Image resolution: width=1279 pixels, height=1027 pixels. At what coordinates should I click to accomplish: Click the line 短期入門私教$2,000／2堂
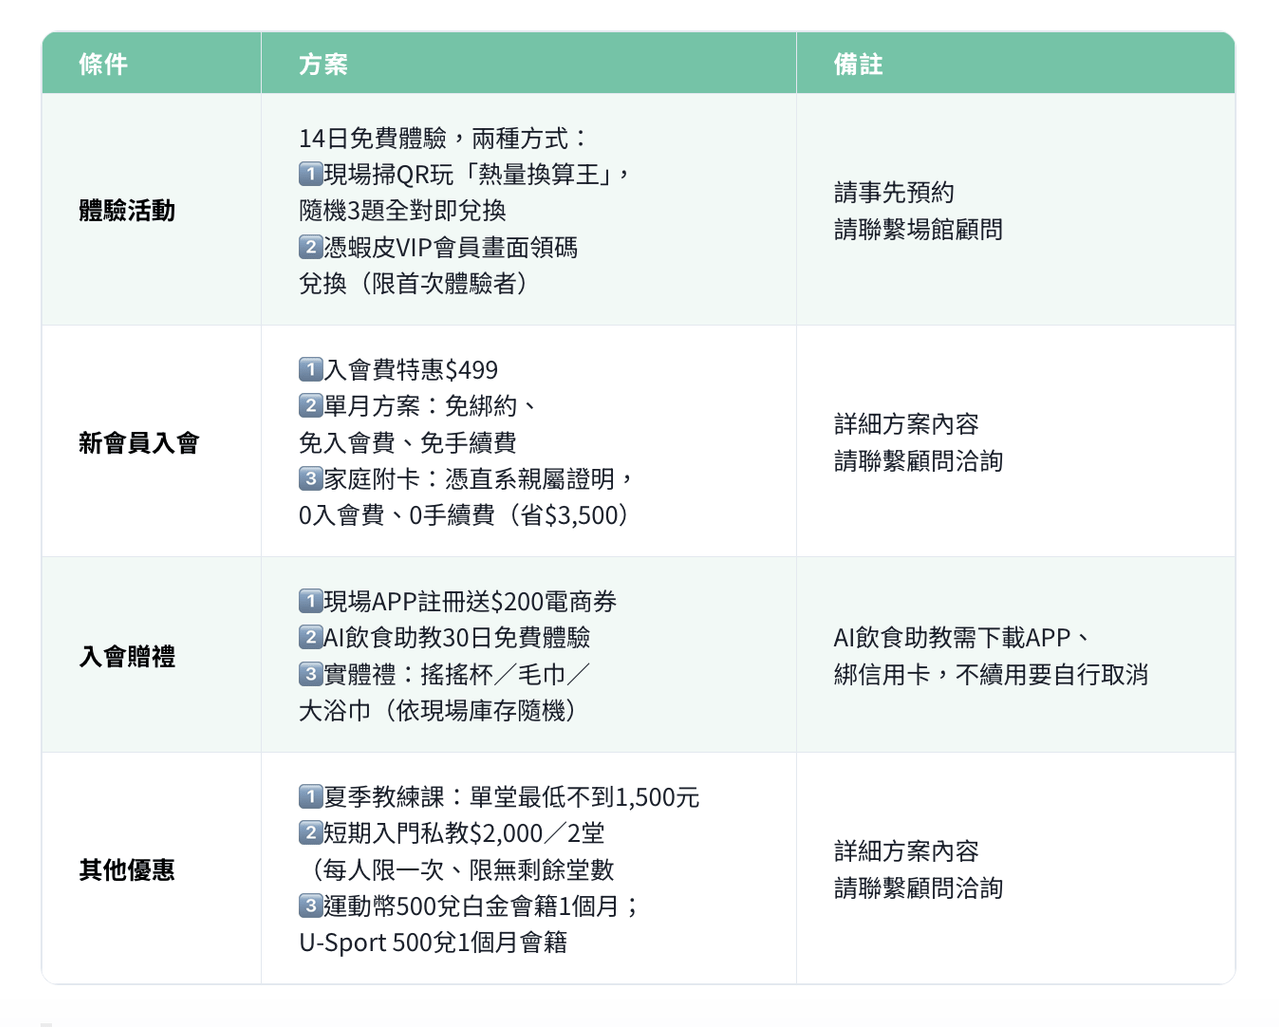tap(452, 833)
